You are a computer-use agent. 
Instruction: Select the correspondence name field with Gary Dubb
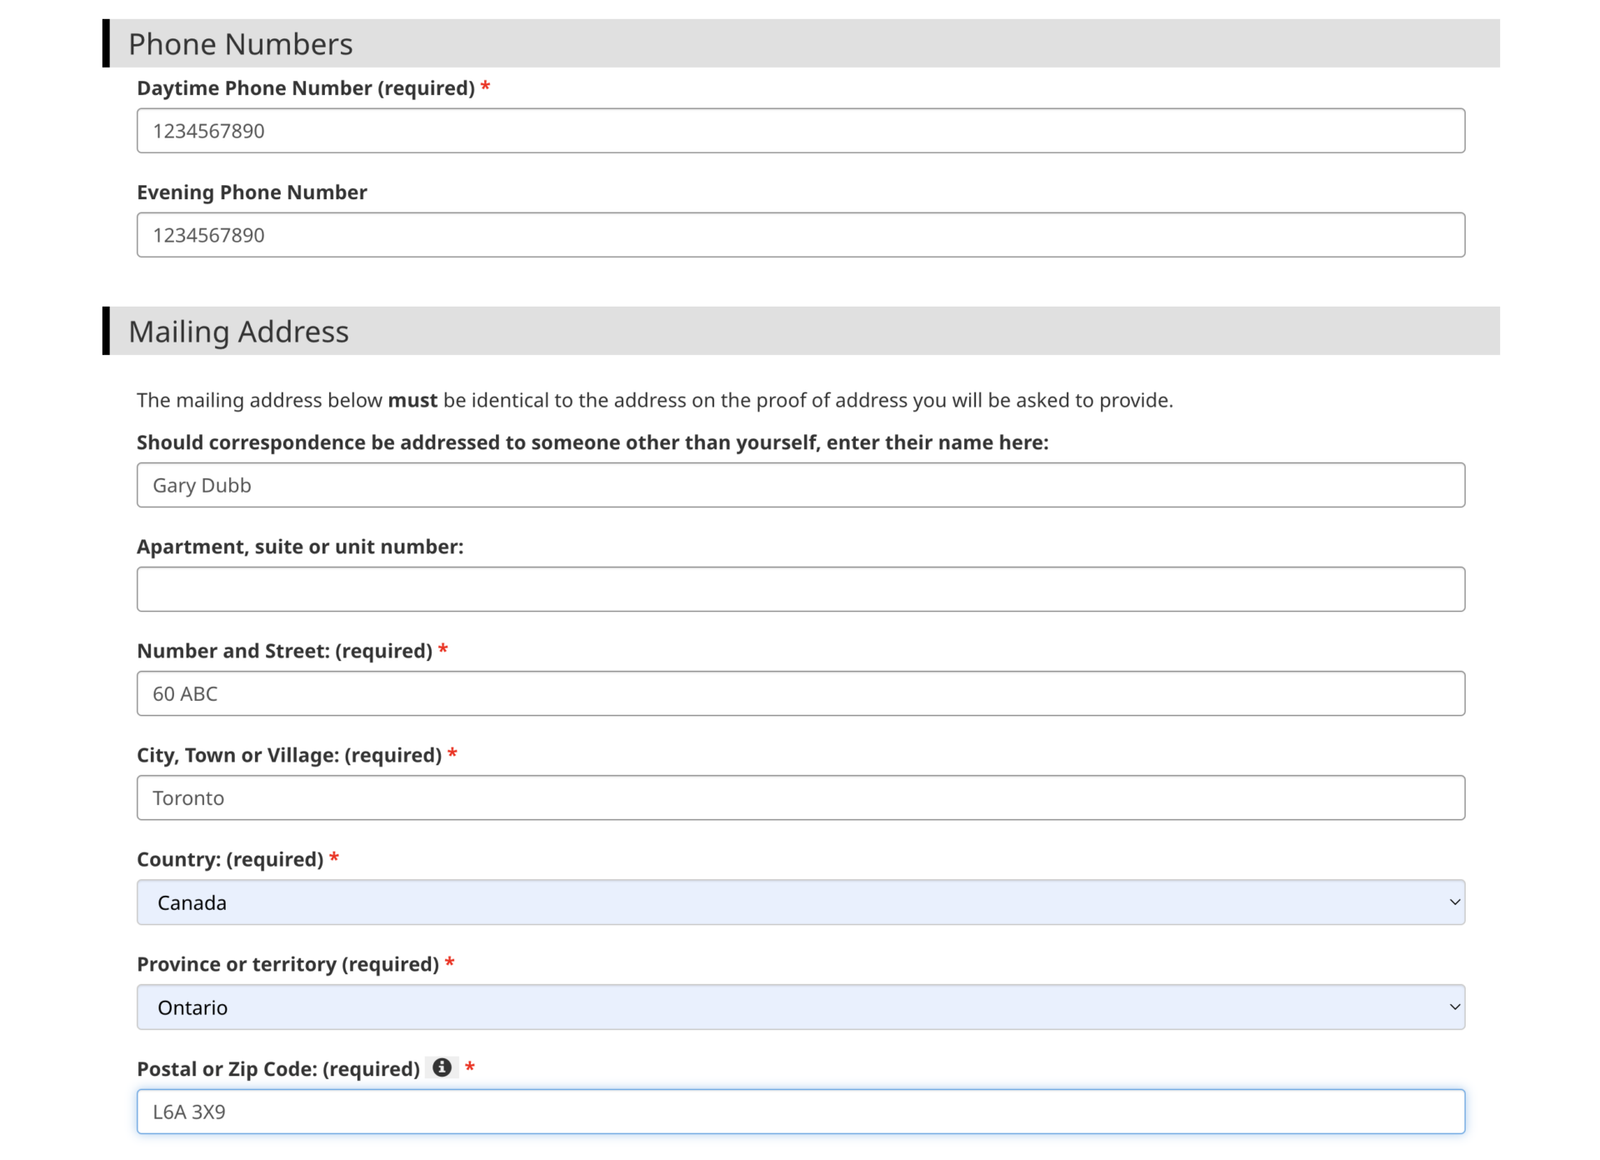800,485
